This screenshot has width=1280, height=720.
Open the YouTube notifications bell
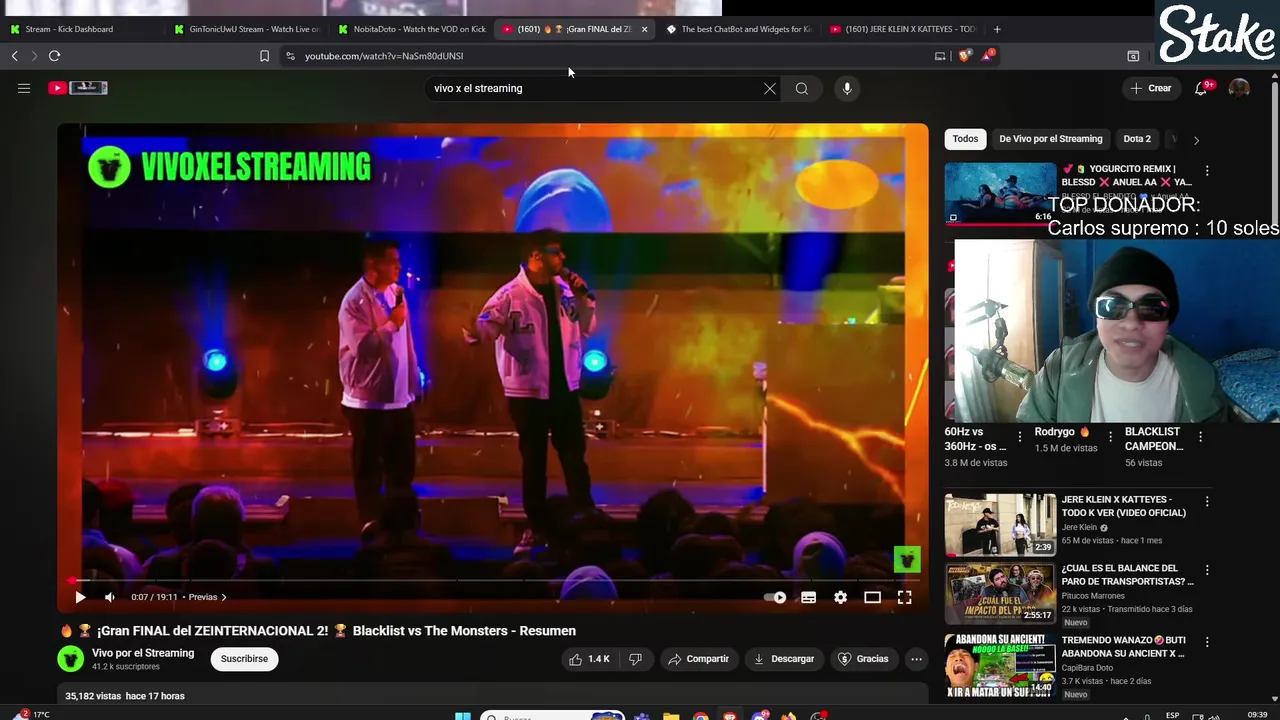tap(1201, 88)
